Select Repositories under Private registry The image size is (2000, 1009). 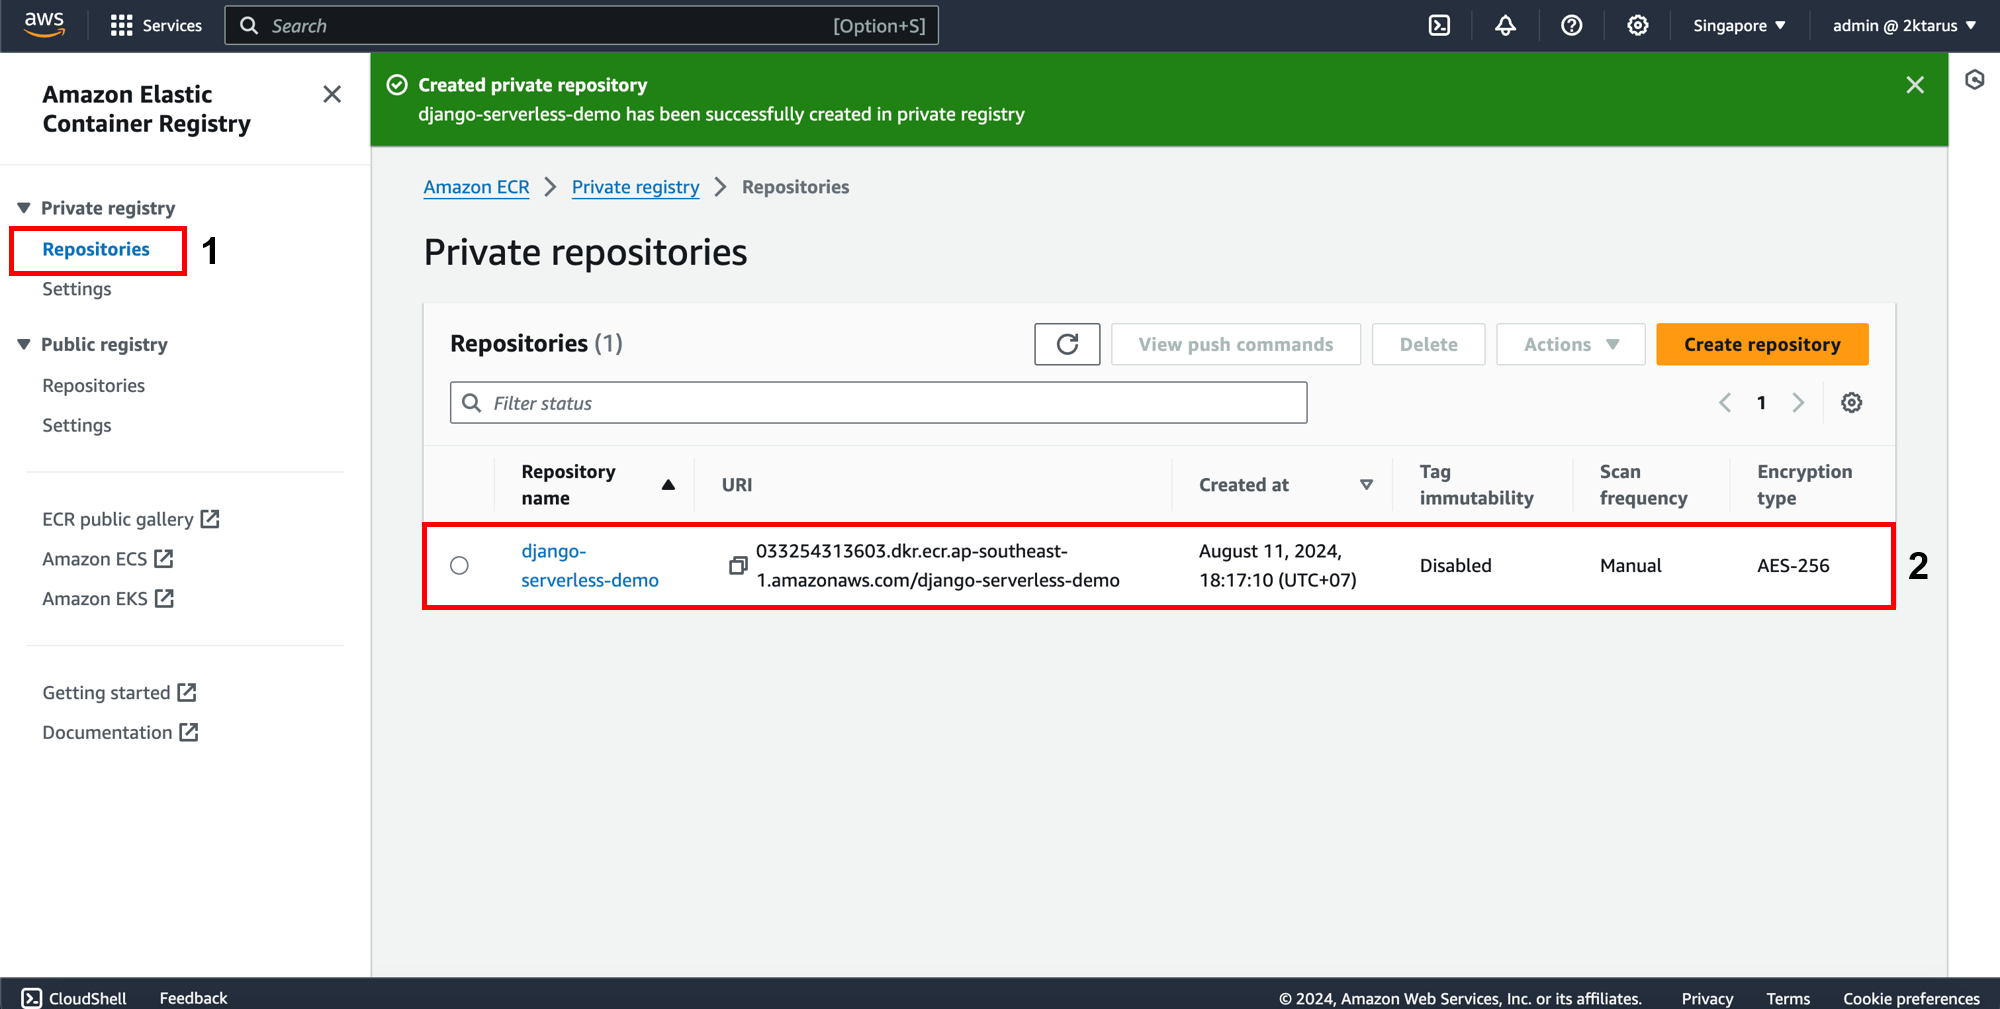coord(96,249)
